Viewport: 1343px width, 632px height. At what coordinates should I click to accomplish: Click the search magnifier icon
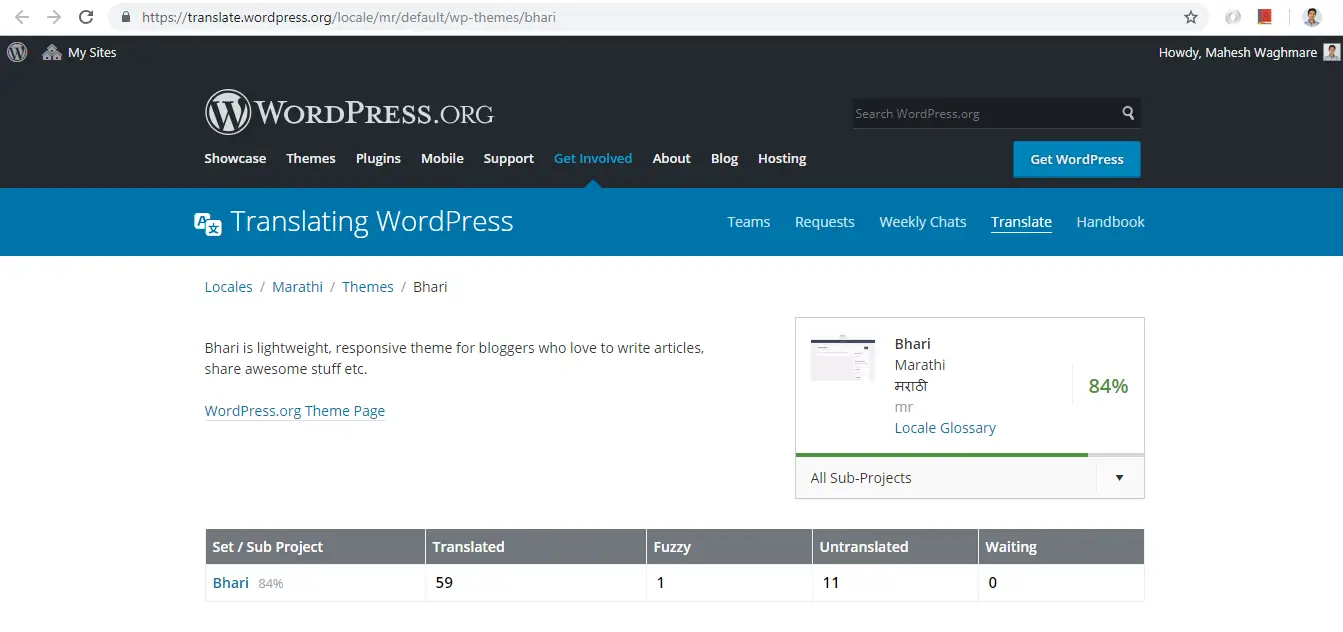click(x=1128, y=113)
